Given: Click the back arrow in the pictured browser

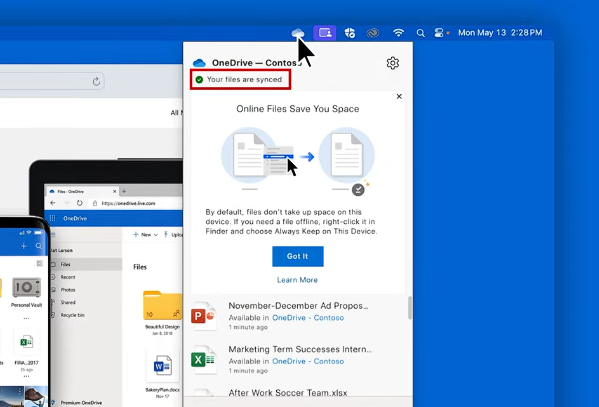Looking at the screenshot, I should [x=53, y=203].
